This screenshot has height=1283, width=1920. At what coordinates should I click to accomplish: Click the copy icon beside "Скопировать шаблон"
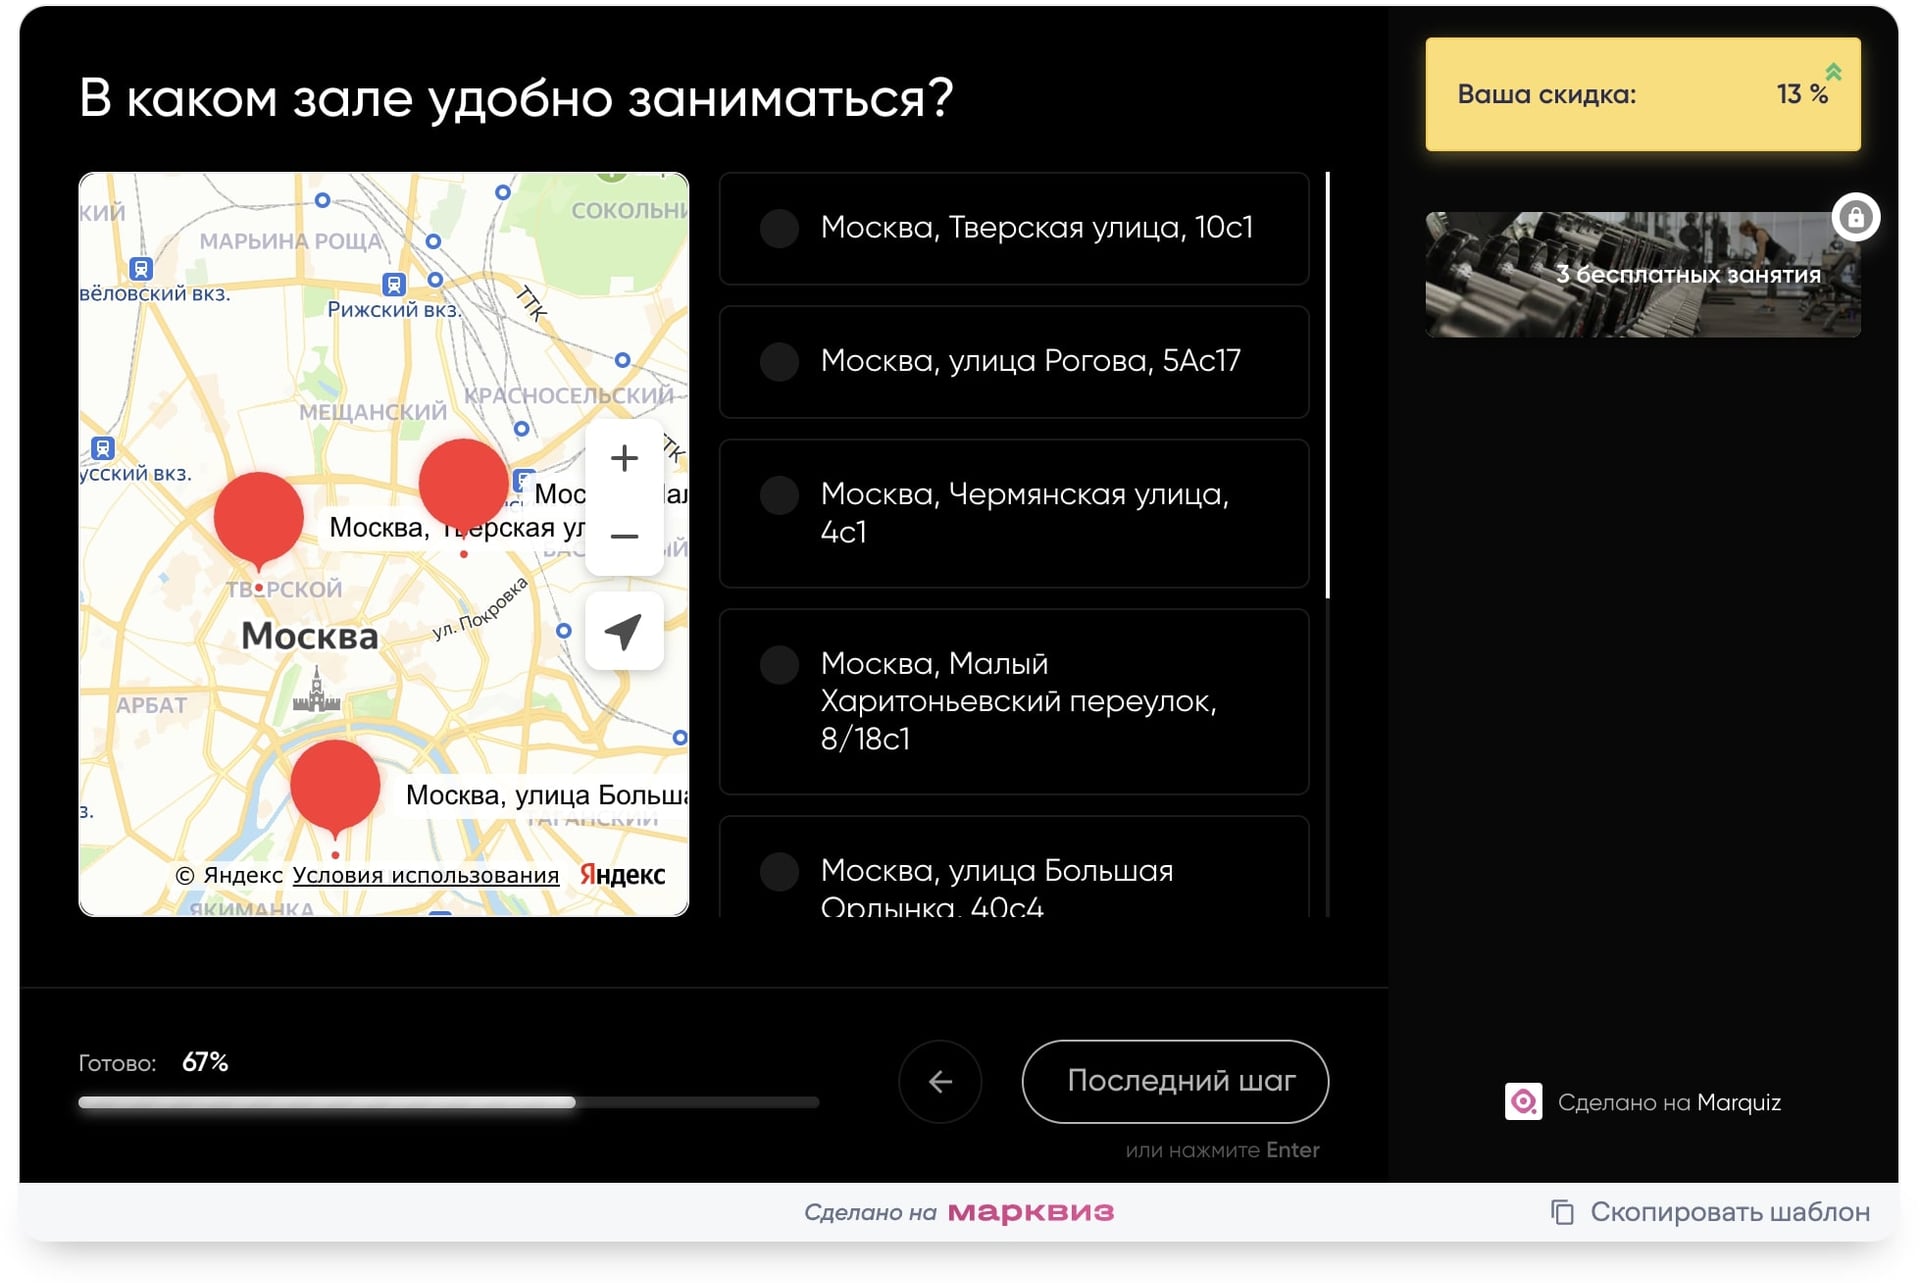[1561, 1211]
